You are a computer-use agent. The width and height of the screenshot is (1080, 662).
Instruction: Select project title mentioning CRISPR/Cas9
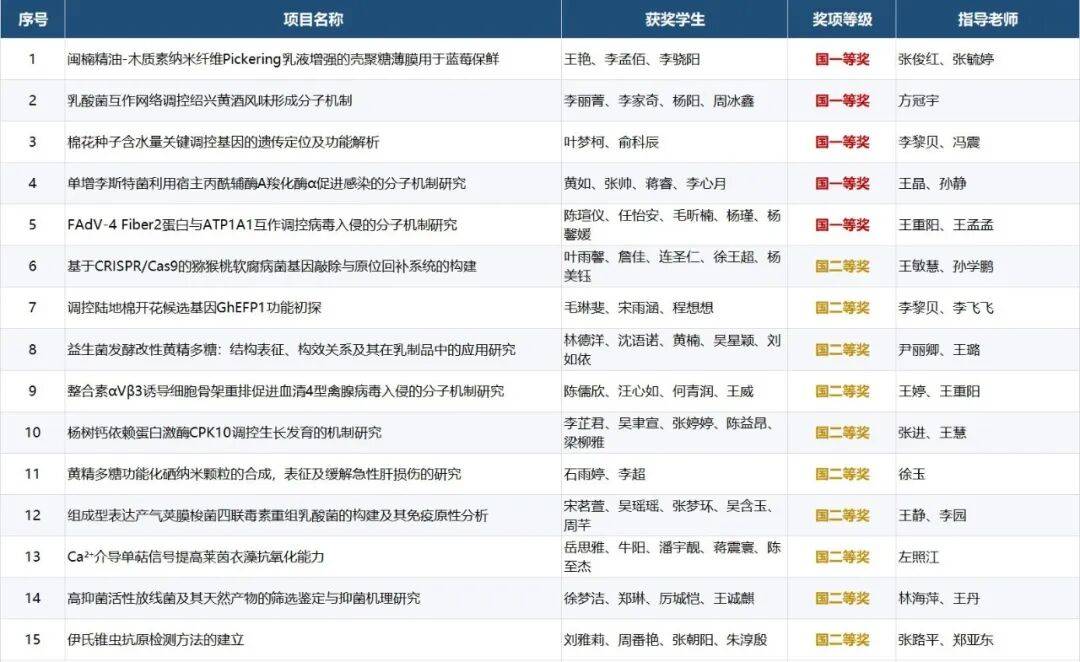coord(272,266)
